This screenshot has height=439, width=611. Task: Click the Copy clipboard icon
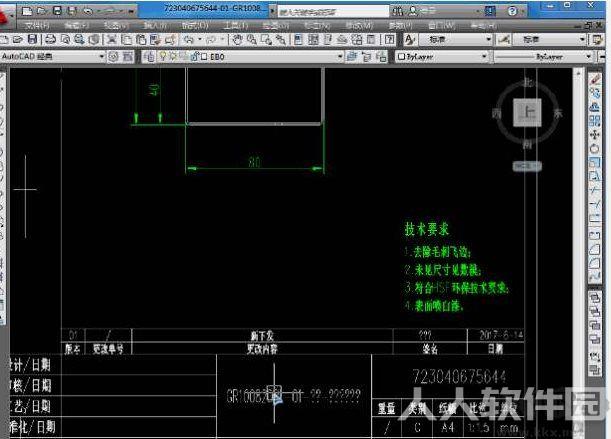[x=126, y=39]
